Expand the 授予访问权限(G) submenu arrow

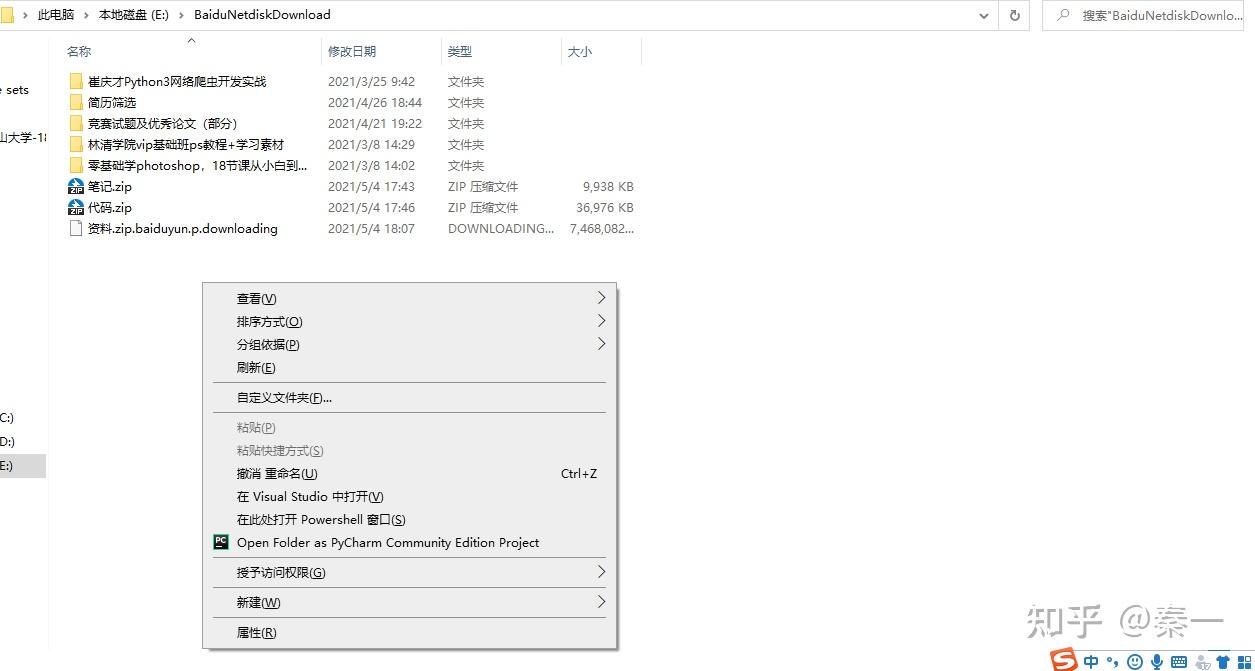point(601,572)
